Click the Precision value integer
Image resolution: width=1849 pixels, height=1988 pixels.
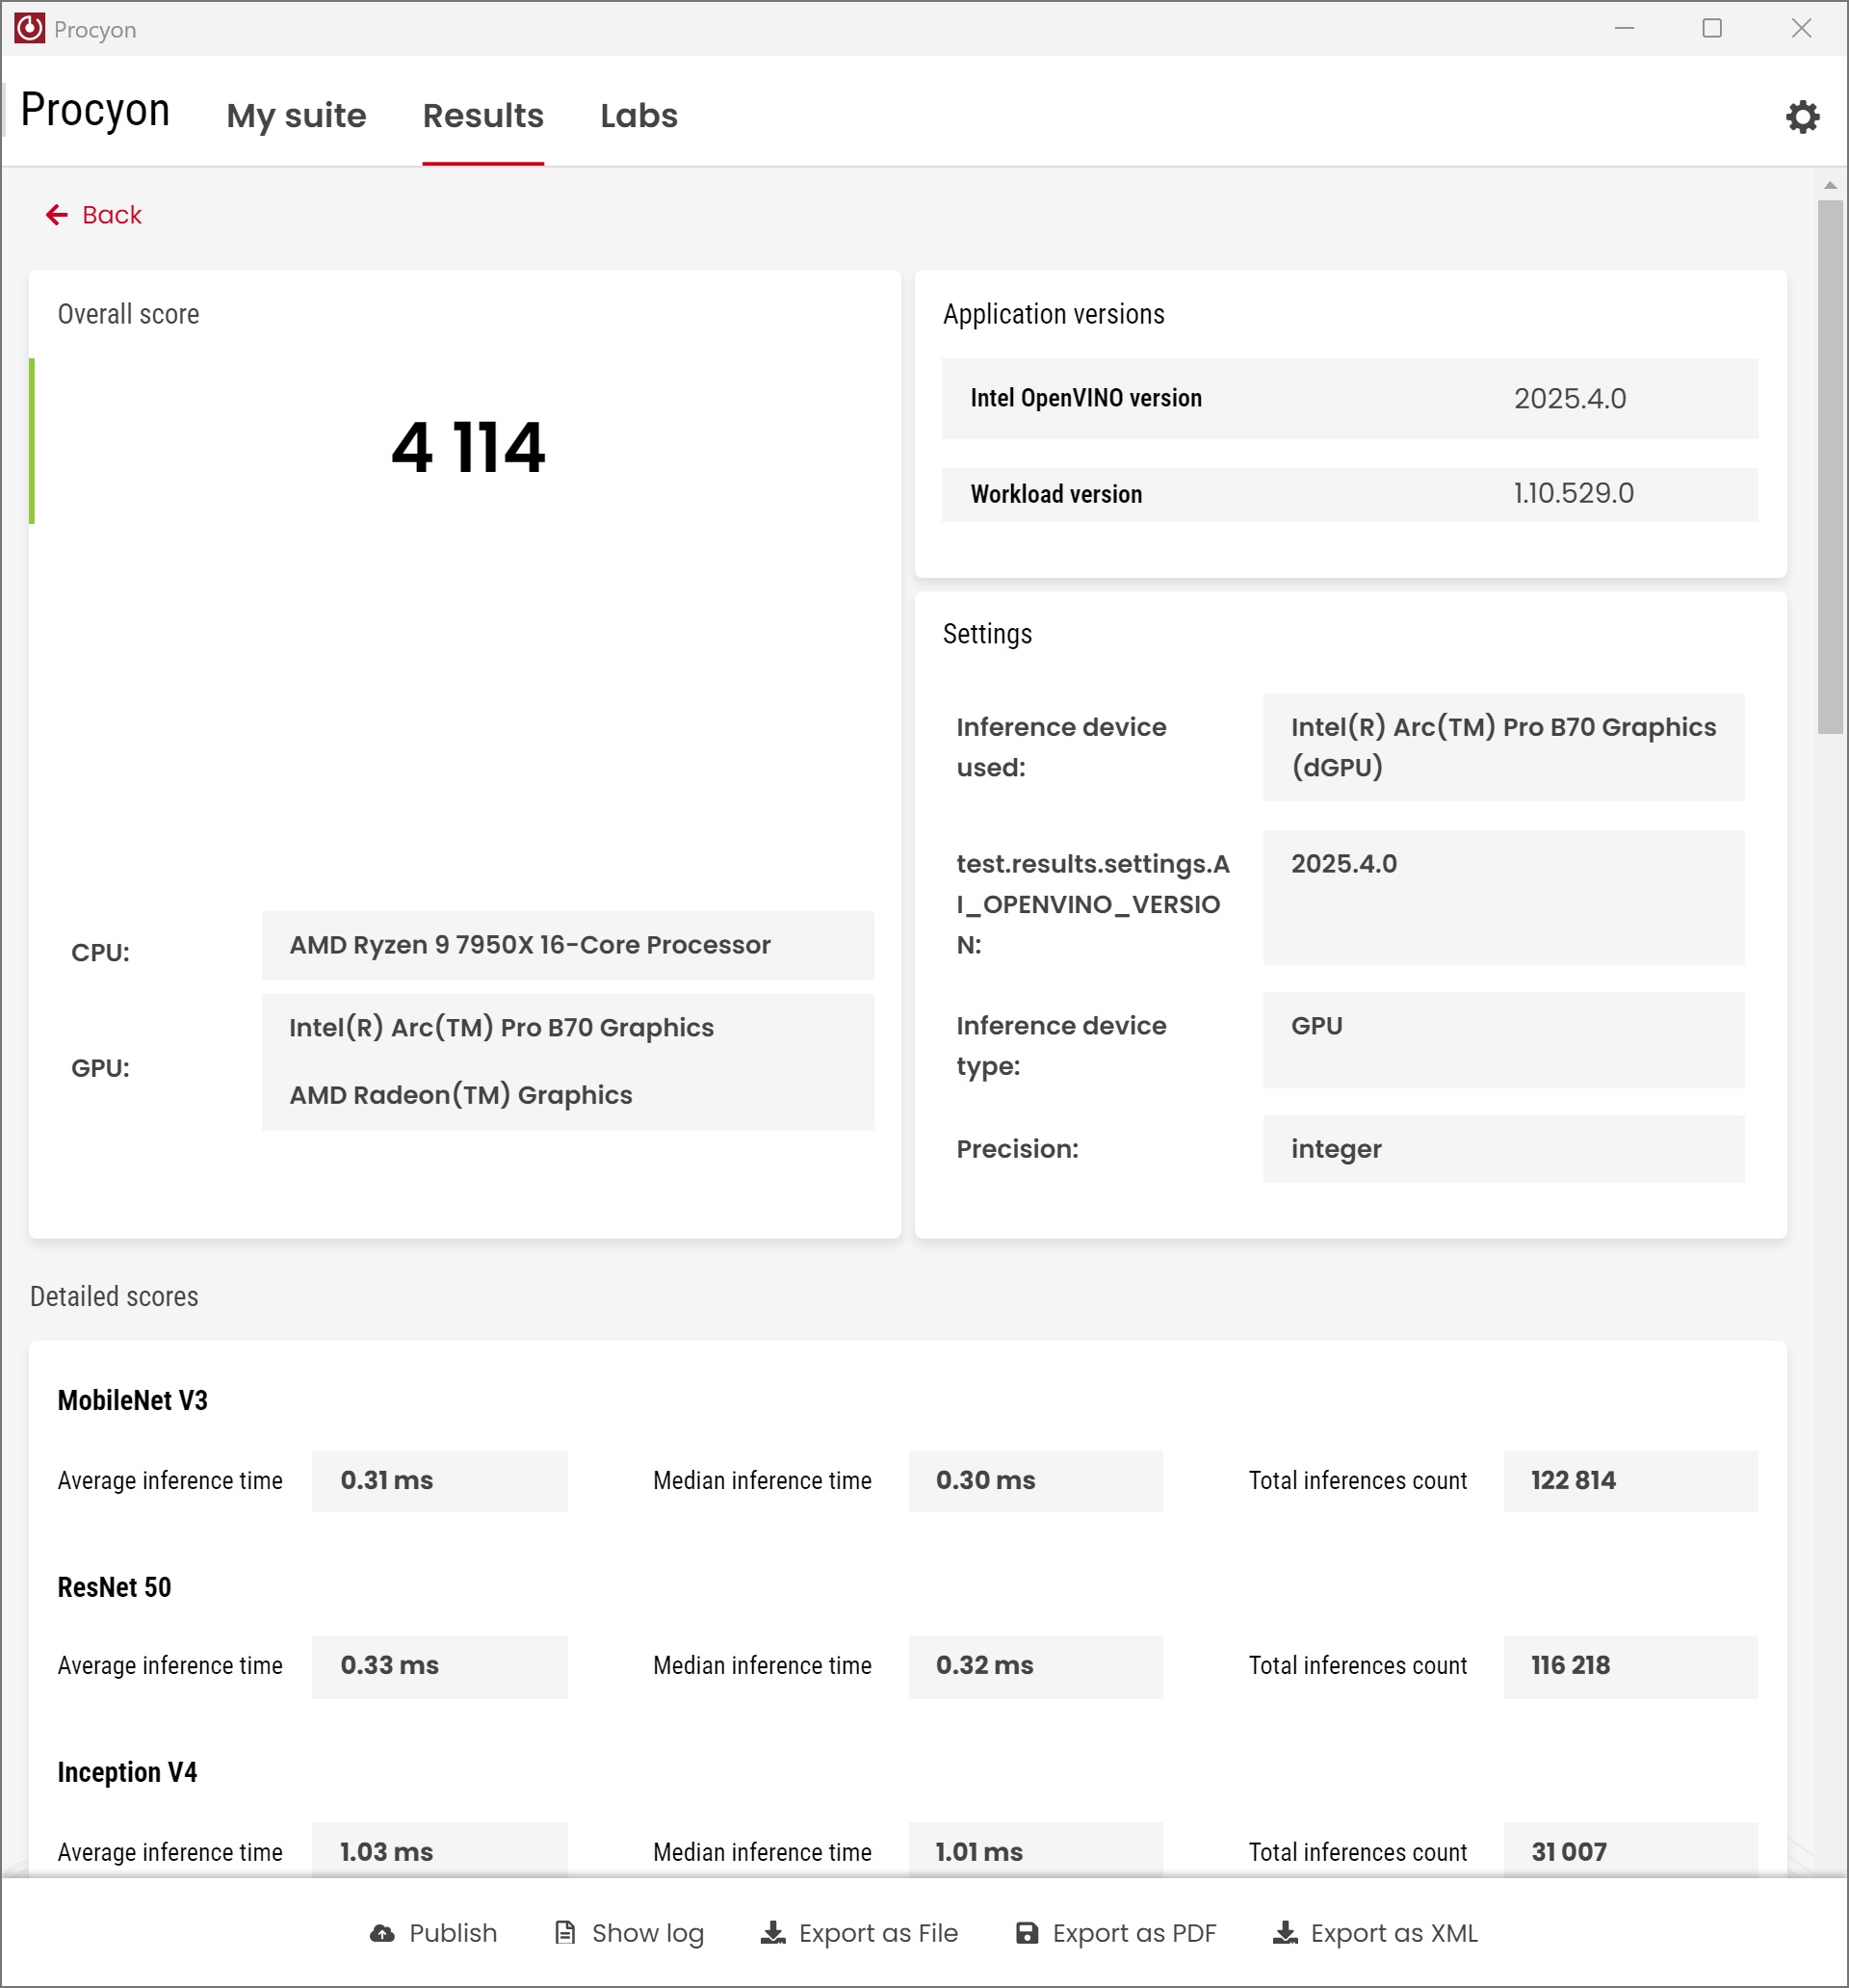click(1503, 1149)
